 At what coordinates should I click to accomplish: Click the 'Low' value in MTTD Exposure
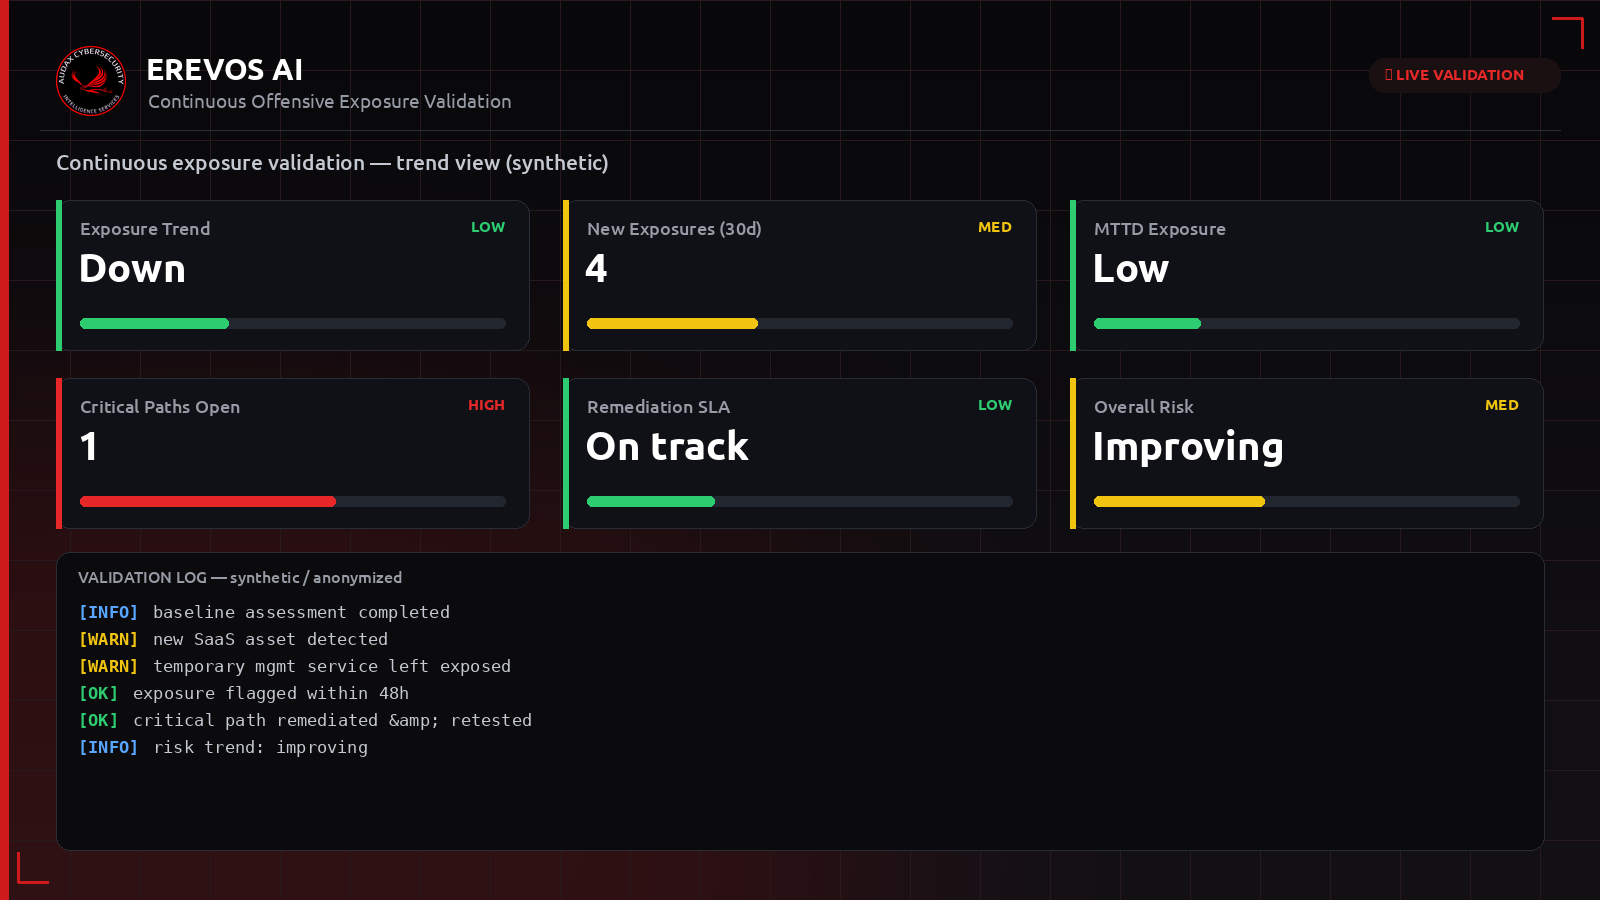click(x=1131, y=269)
